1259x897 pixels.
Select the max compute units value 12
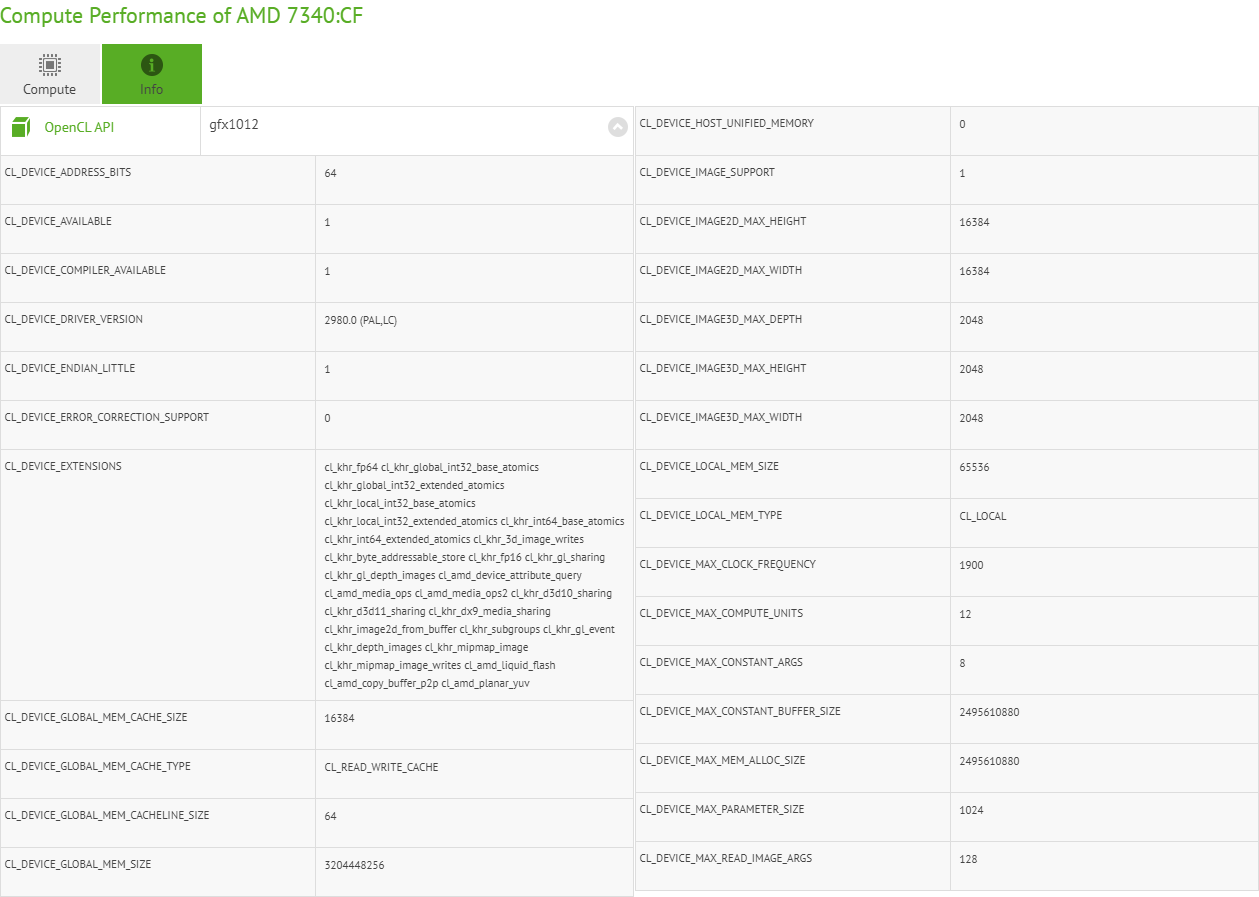[966, 614]
